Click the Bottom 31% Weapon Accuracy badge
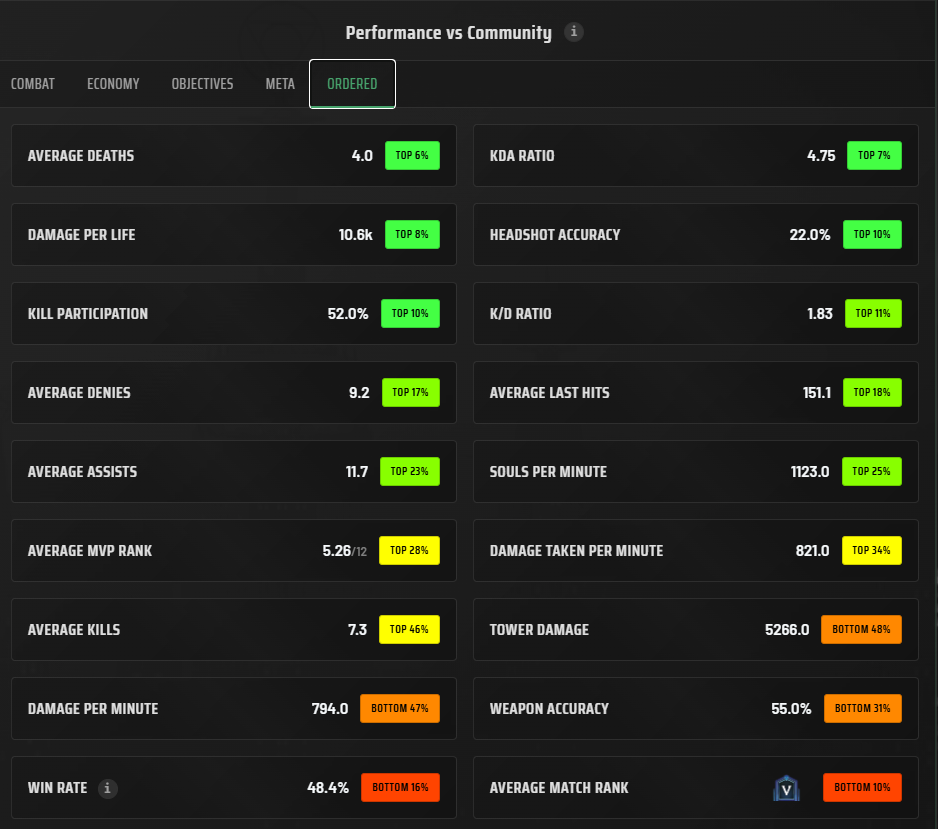 click(863, 708)
